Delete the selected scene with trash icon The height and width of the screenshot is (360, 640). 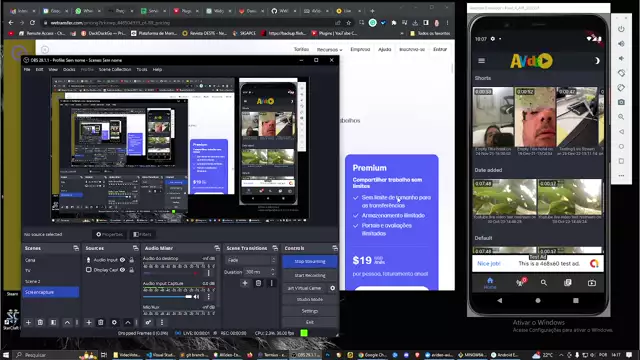pos(40,322)
